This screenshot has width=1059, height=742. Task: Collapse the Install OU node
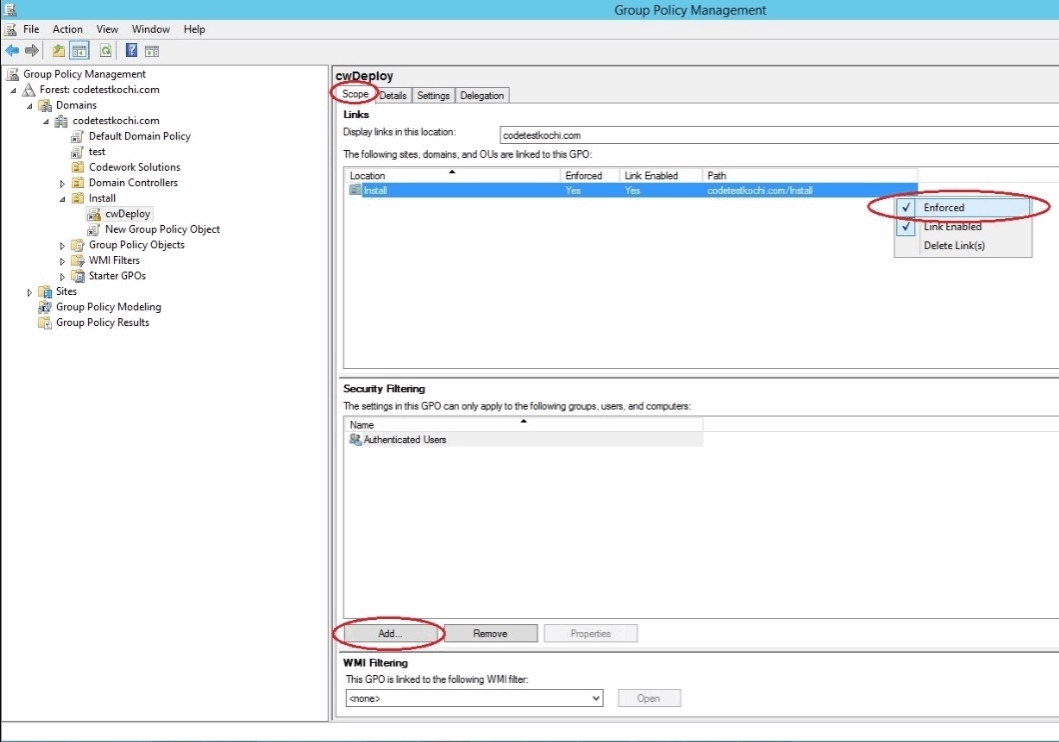(x=62, y=199)
